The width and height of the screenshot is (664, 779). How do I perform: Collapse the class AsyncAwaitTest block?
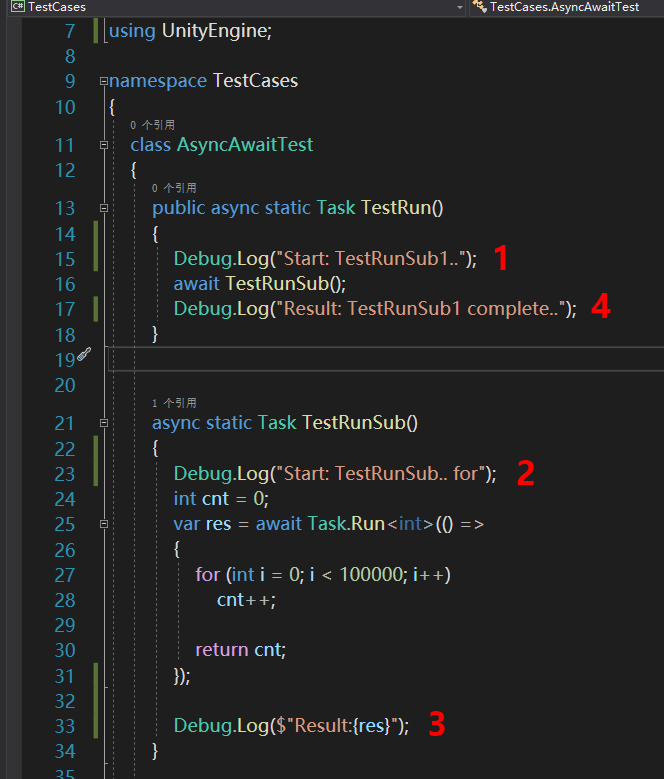[x=104, y=145]
